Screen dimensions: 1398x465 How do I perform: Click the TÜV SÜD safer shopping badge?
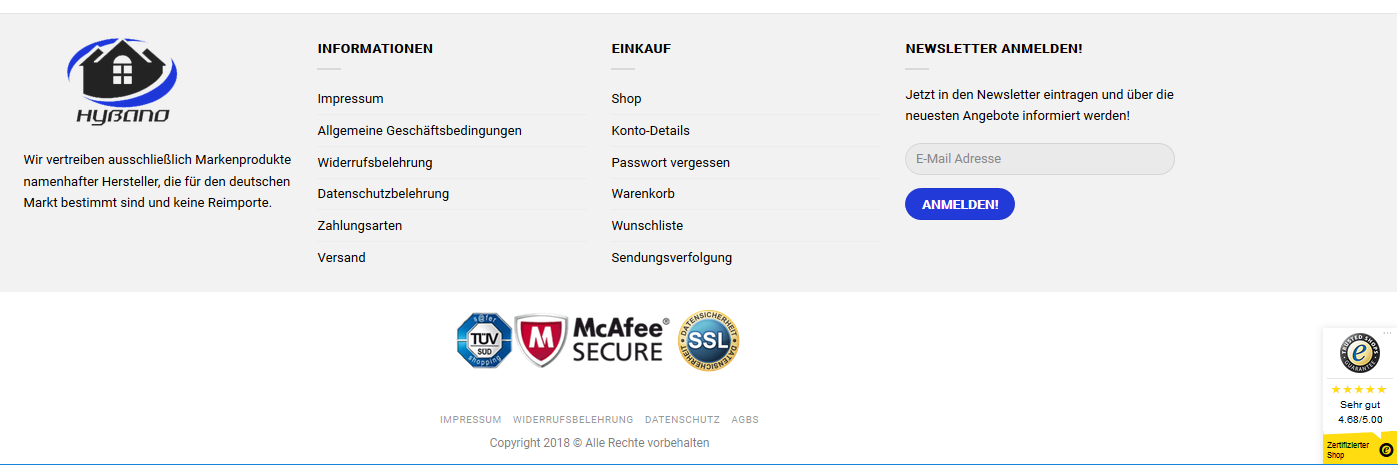point(484,340)
